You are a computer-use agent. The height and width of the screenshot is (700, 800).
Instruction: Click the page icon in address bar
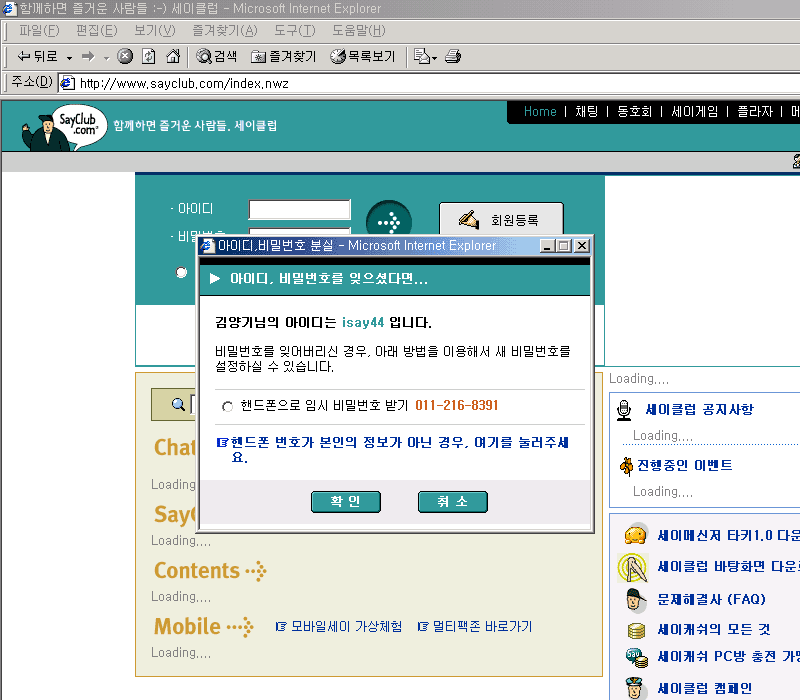(68, 83)
